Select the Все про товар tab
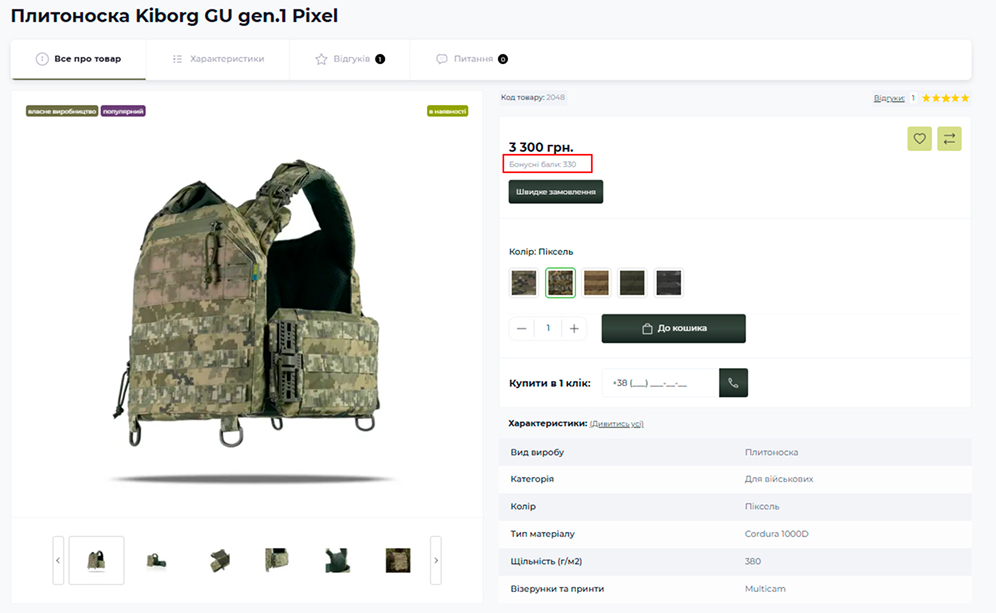The height and width of the screenshot is (613, 996). (78, 59)
